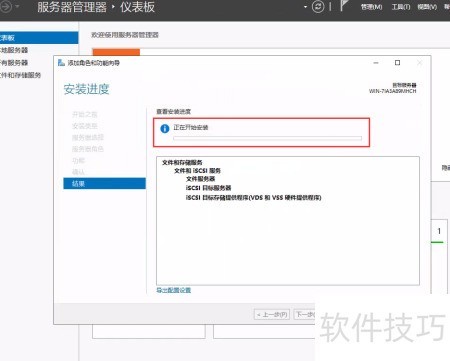The height and width of the screenshot is (361, 450).
Task: Open the notifications flag icon
Action: pyautogui.click(x=344, y=6)
